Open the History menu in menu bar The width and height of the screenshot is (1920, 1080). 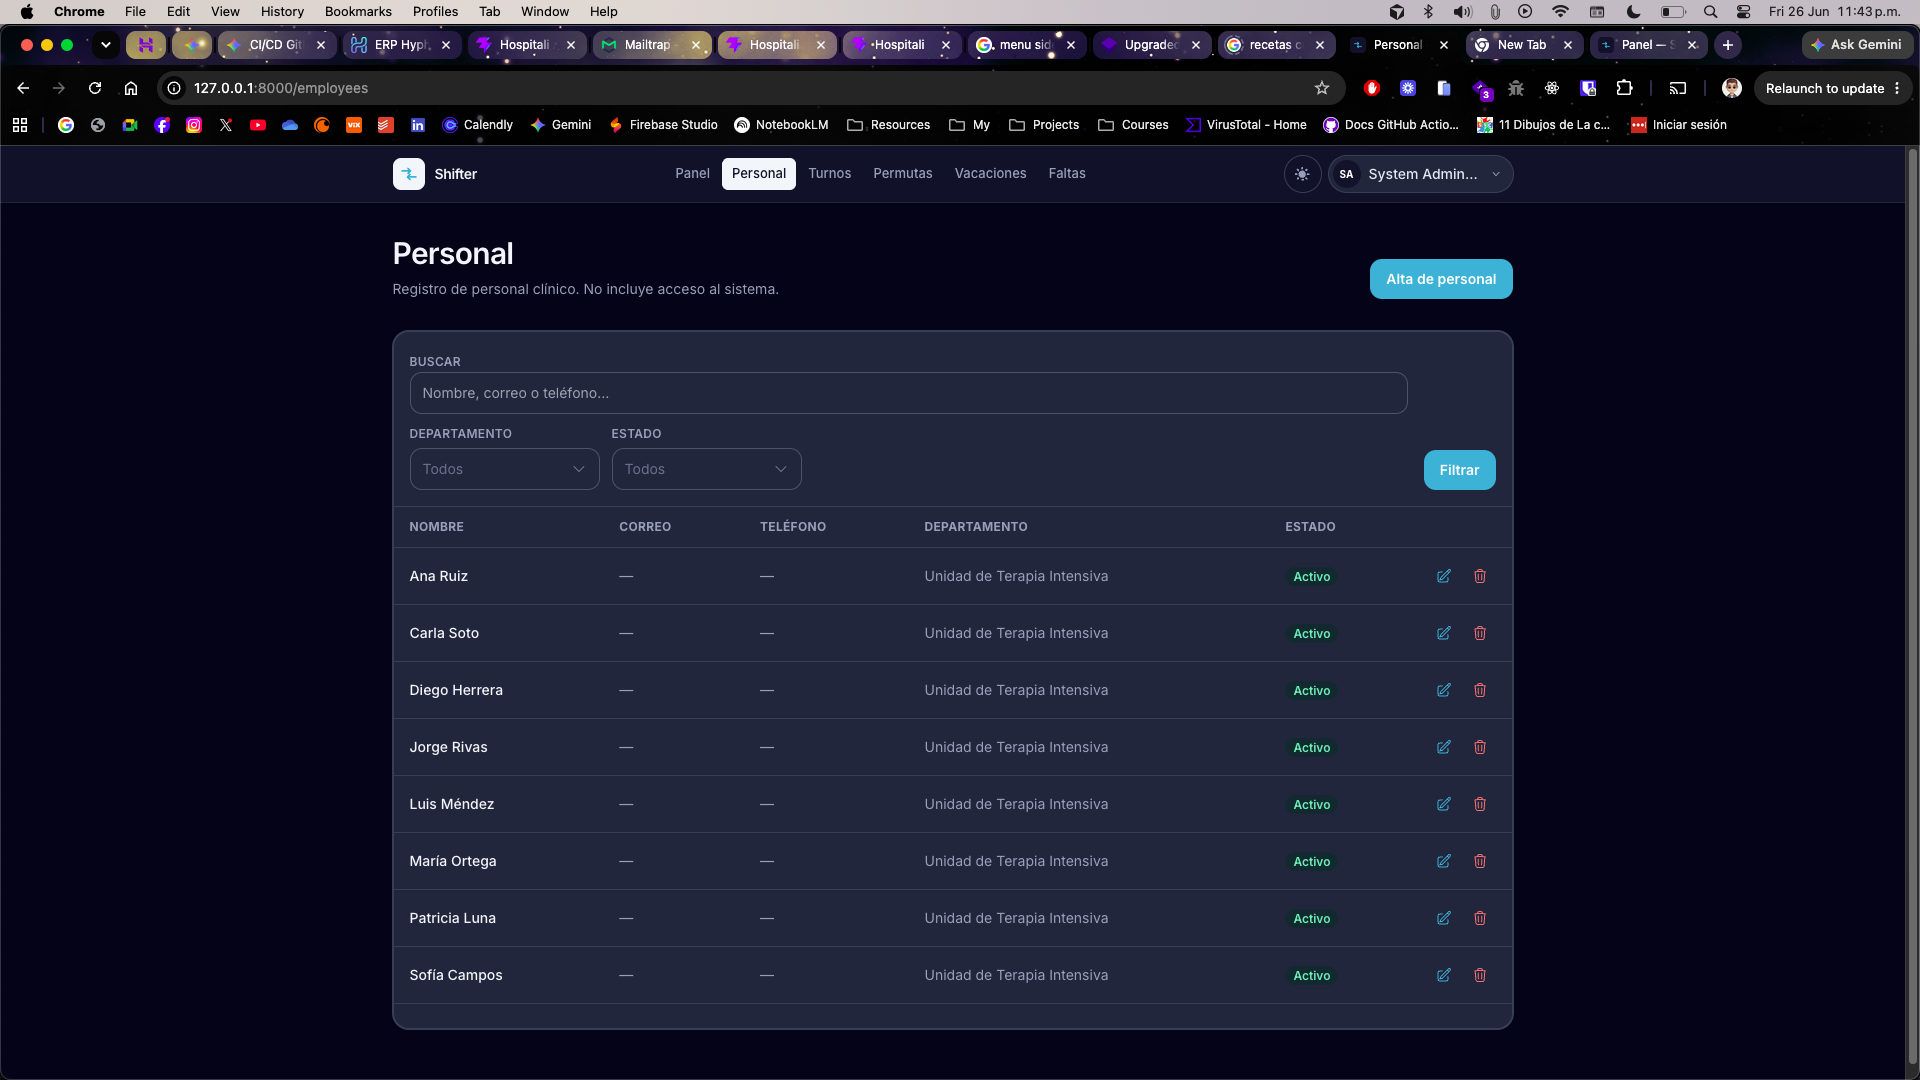click(x=282, y=12)
